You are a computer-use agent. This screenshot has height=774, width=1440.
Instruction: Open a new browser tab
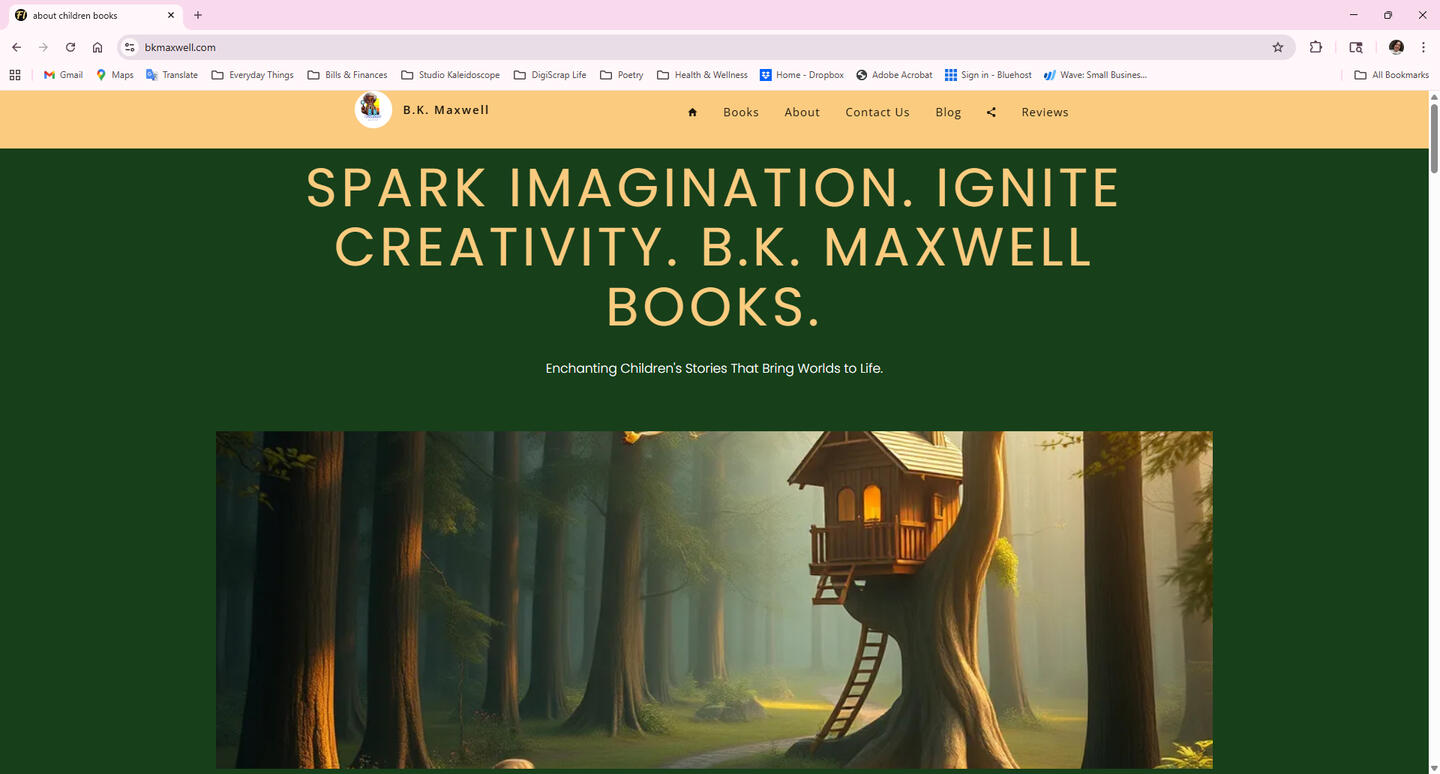point(198,15)
